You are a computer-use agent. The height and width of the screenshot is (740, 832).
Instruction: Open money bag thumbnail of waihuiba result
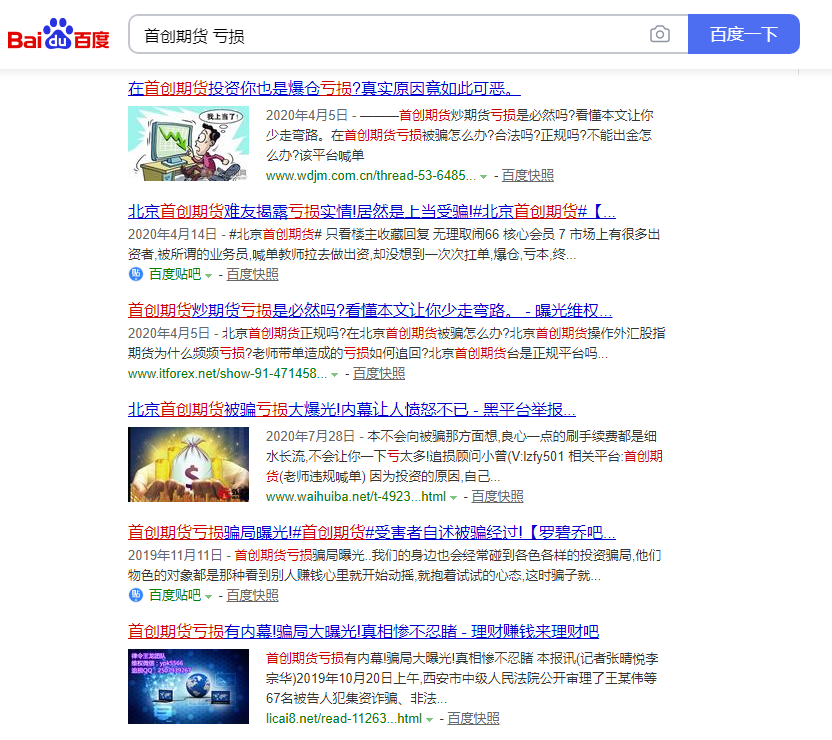(188, 464)
